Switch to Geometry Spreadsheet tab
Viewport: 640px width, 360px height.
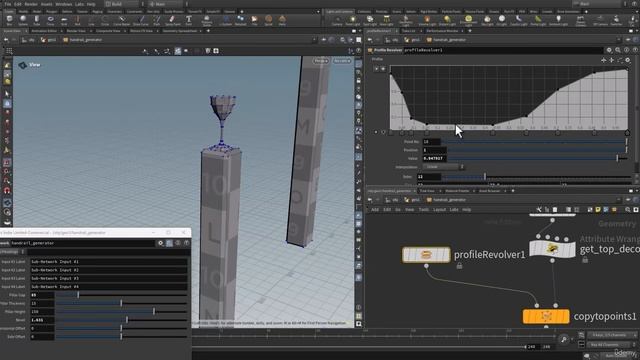180,31
